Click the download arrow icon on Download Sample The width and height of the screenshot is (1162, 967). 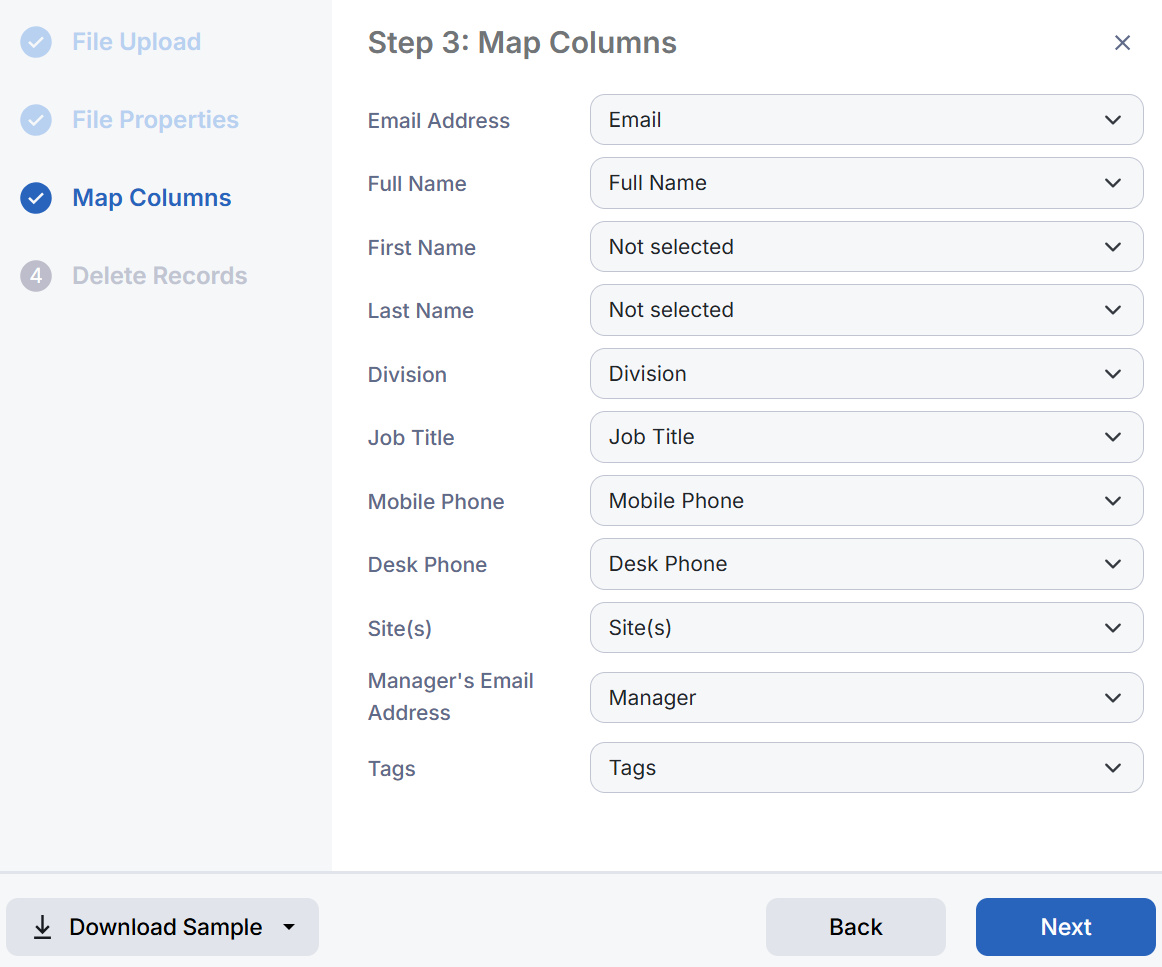41,927
